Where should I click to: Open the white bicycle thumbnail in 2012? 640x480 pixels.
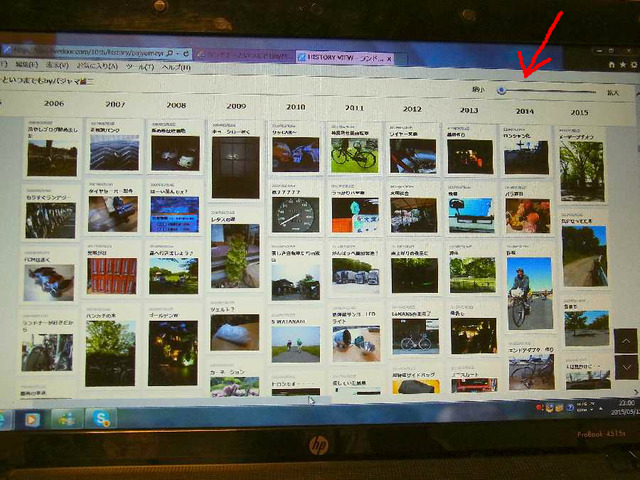tap(415, 336)
